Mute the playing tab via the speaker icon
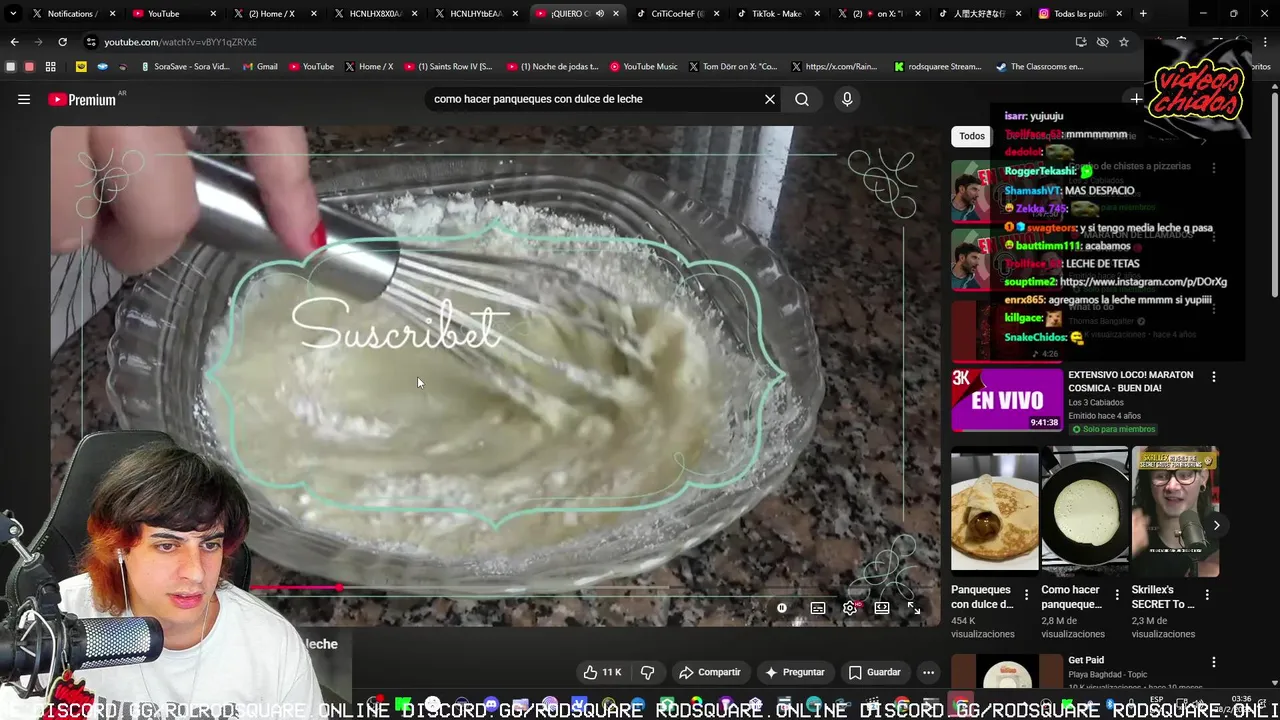 pyautogui.click(x=600, y=14)
